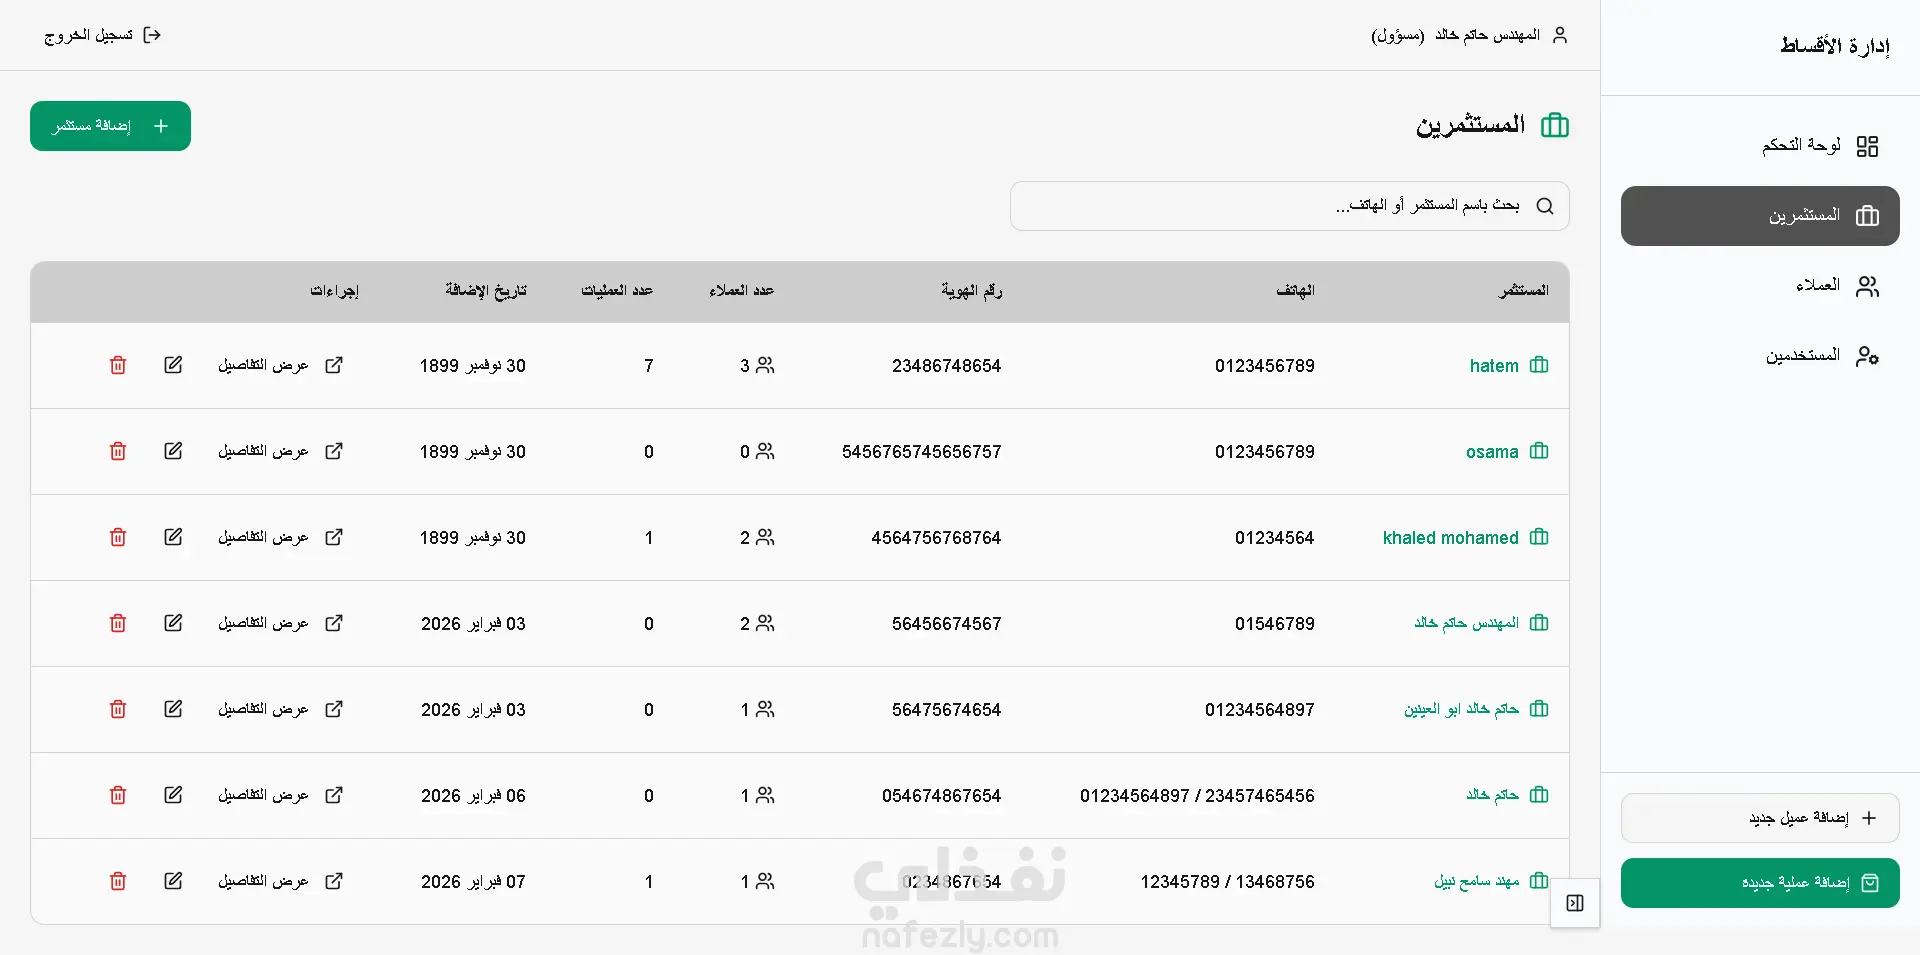
Task: Delete the hatem investor row
Action: (118, 365)
